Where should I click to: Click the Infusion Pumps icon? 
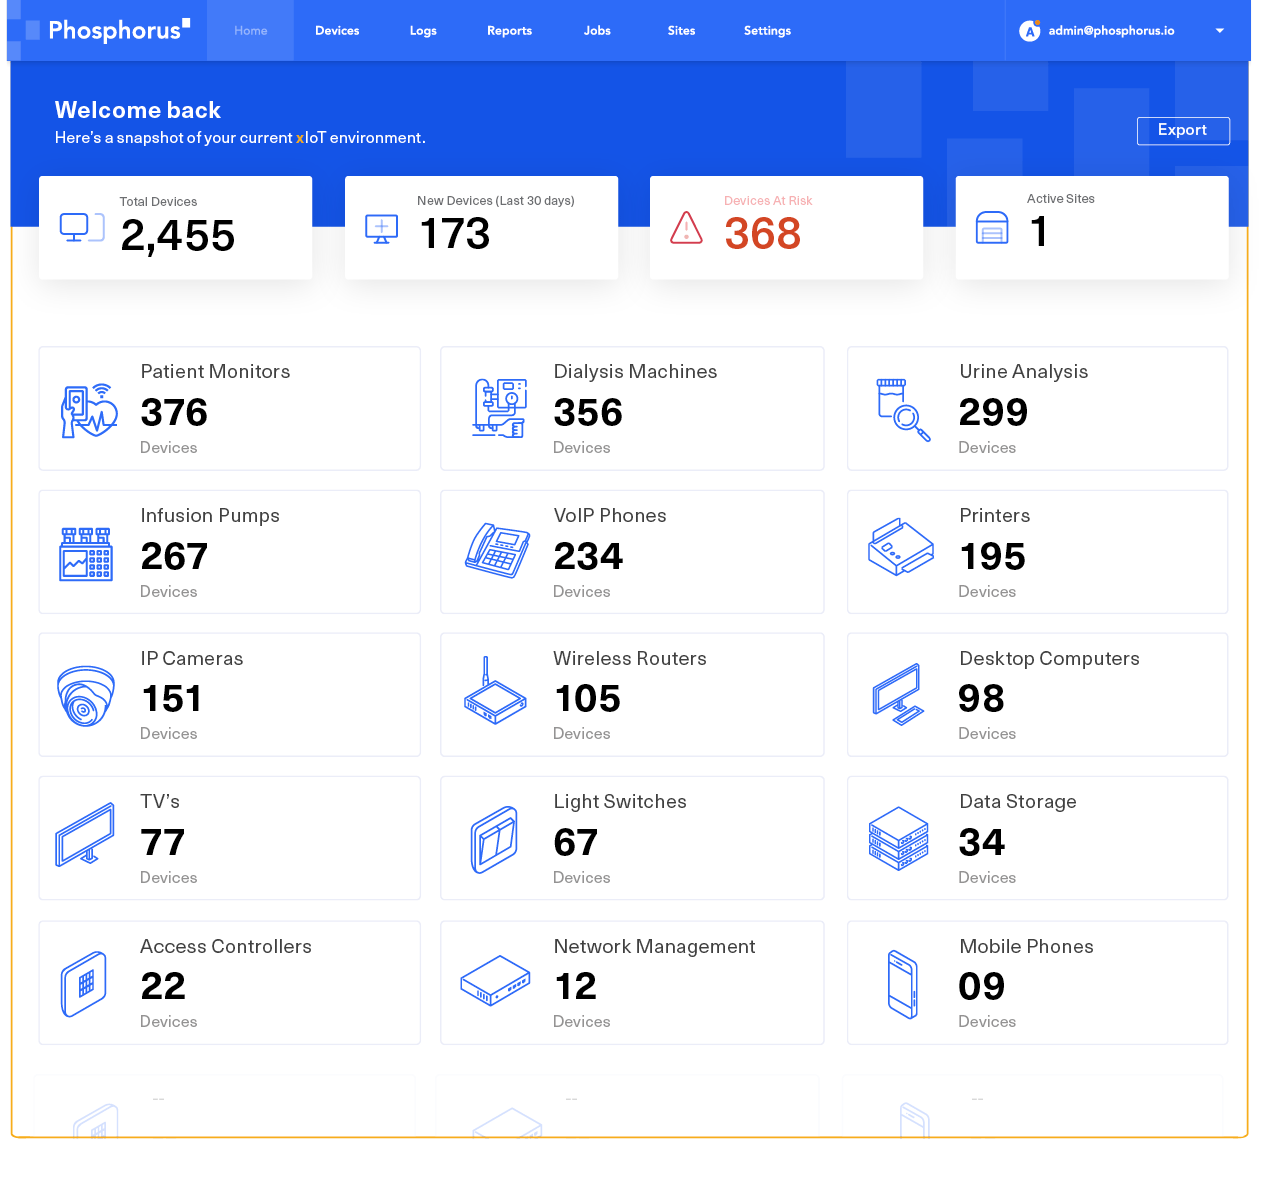click(86, 553)
